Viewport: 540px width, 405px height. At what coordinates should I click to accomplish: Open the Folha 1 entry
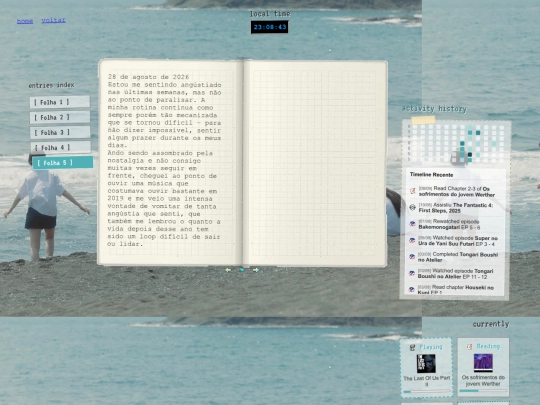coord(60,102)
